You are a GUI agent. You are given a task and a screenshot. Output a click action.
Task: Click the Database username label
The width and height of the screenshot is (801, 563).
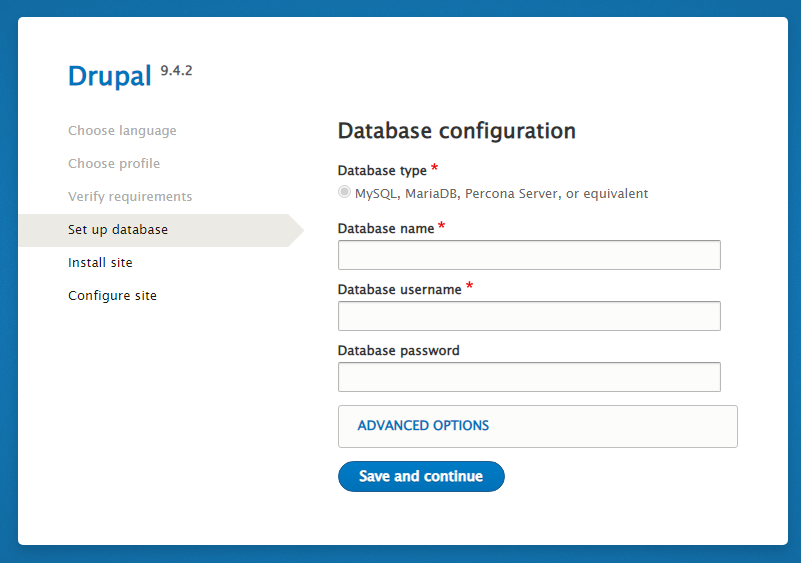coord(399,290)
